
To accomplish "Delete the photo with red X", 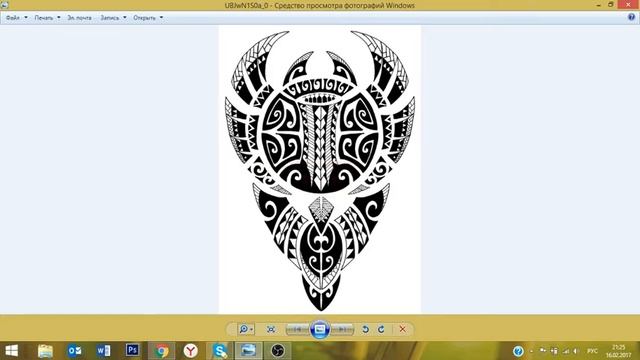I will [402, 329].
